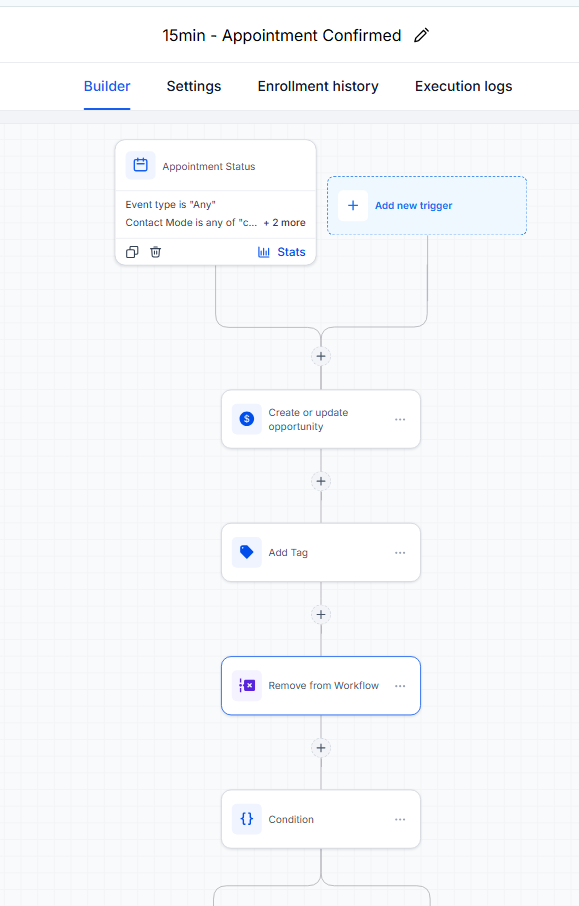
Task: Click the Remove from Workflow step icon
Action: click(247, 685)
